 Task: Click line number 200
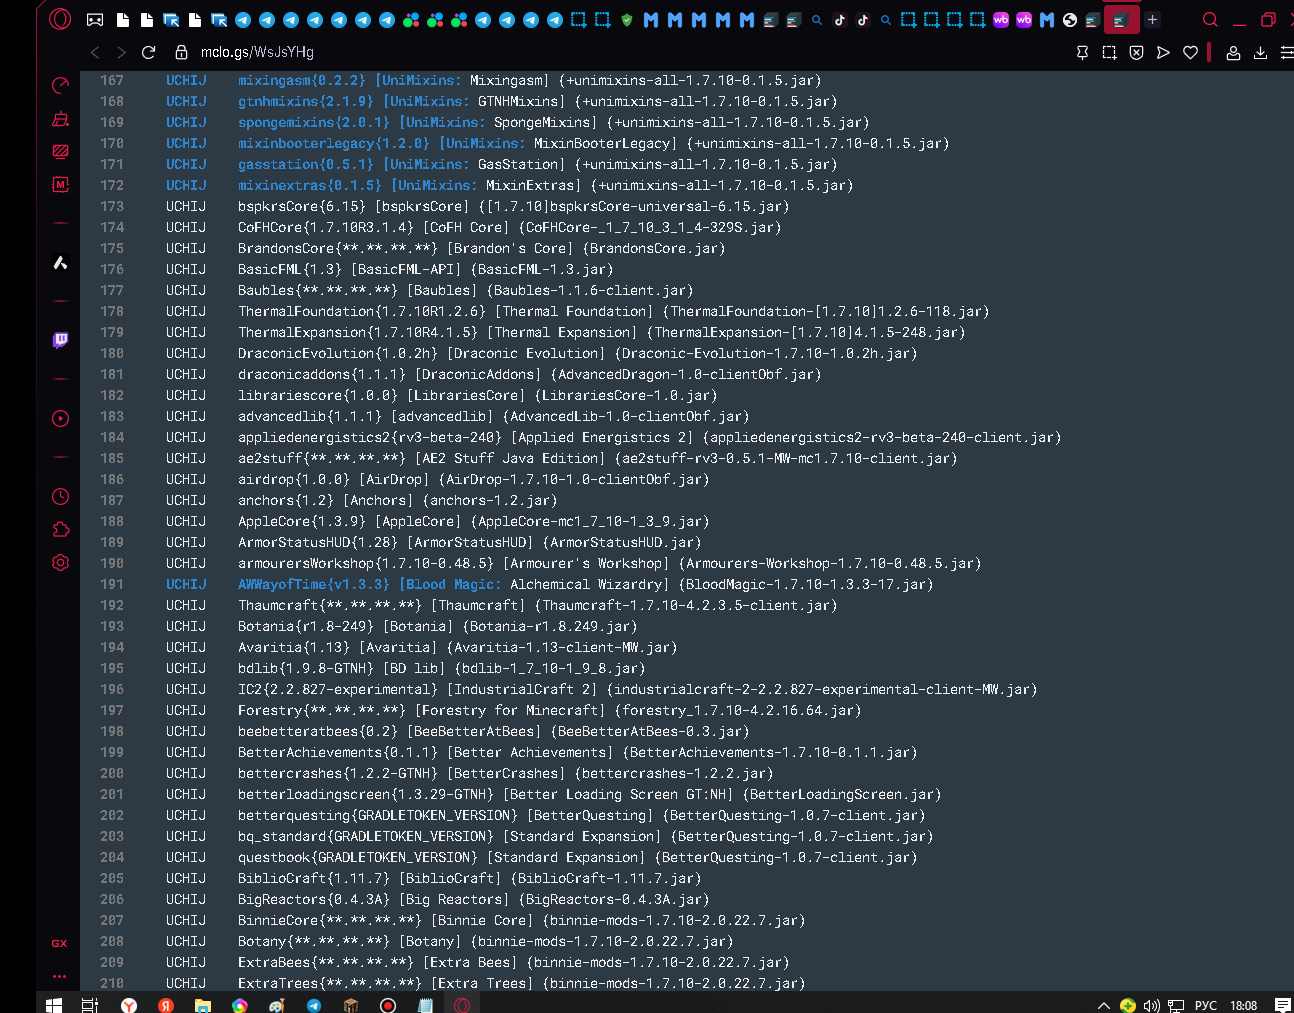click(x=112, y=773)
